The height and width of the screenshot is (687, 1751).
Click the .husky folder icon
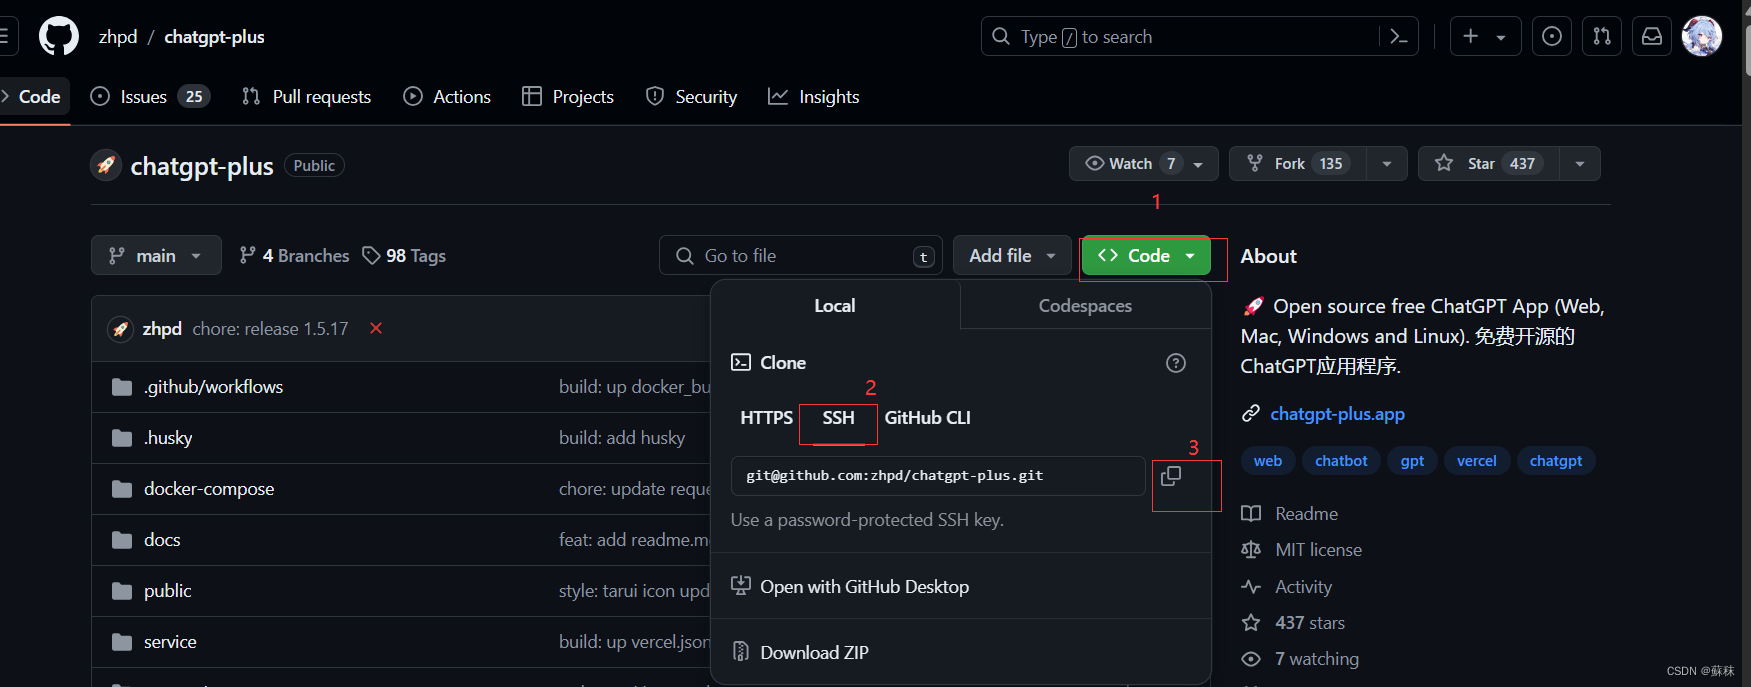122,438
